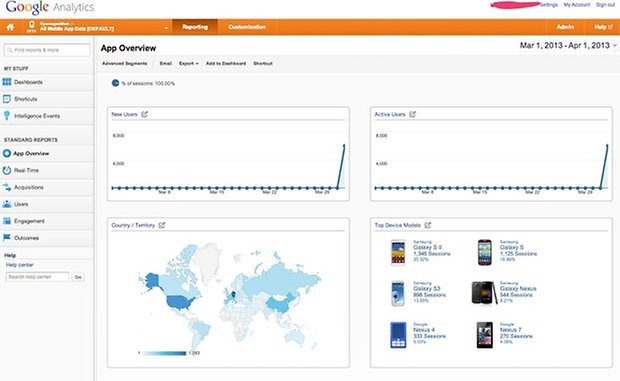This screenshot has width=620, height=381.
Task: Open Top Device Models report link icon
Action: pyautogui.click(x=428, y=225)
